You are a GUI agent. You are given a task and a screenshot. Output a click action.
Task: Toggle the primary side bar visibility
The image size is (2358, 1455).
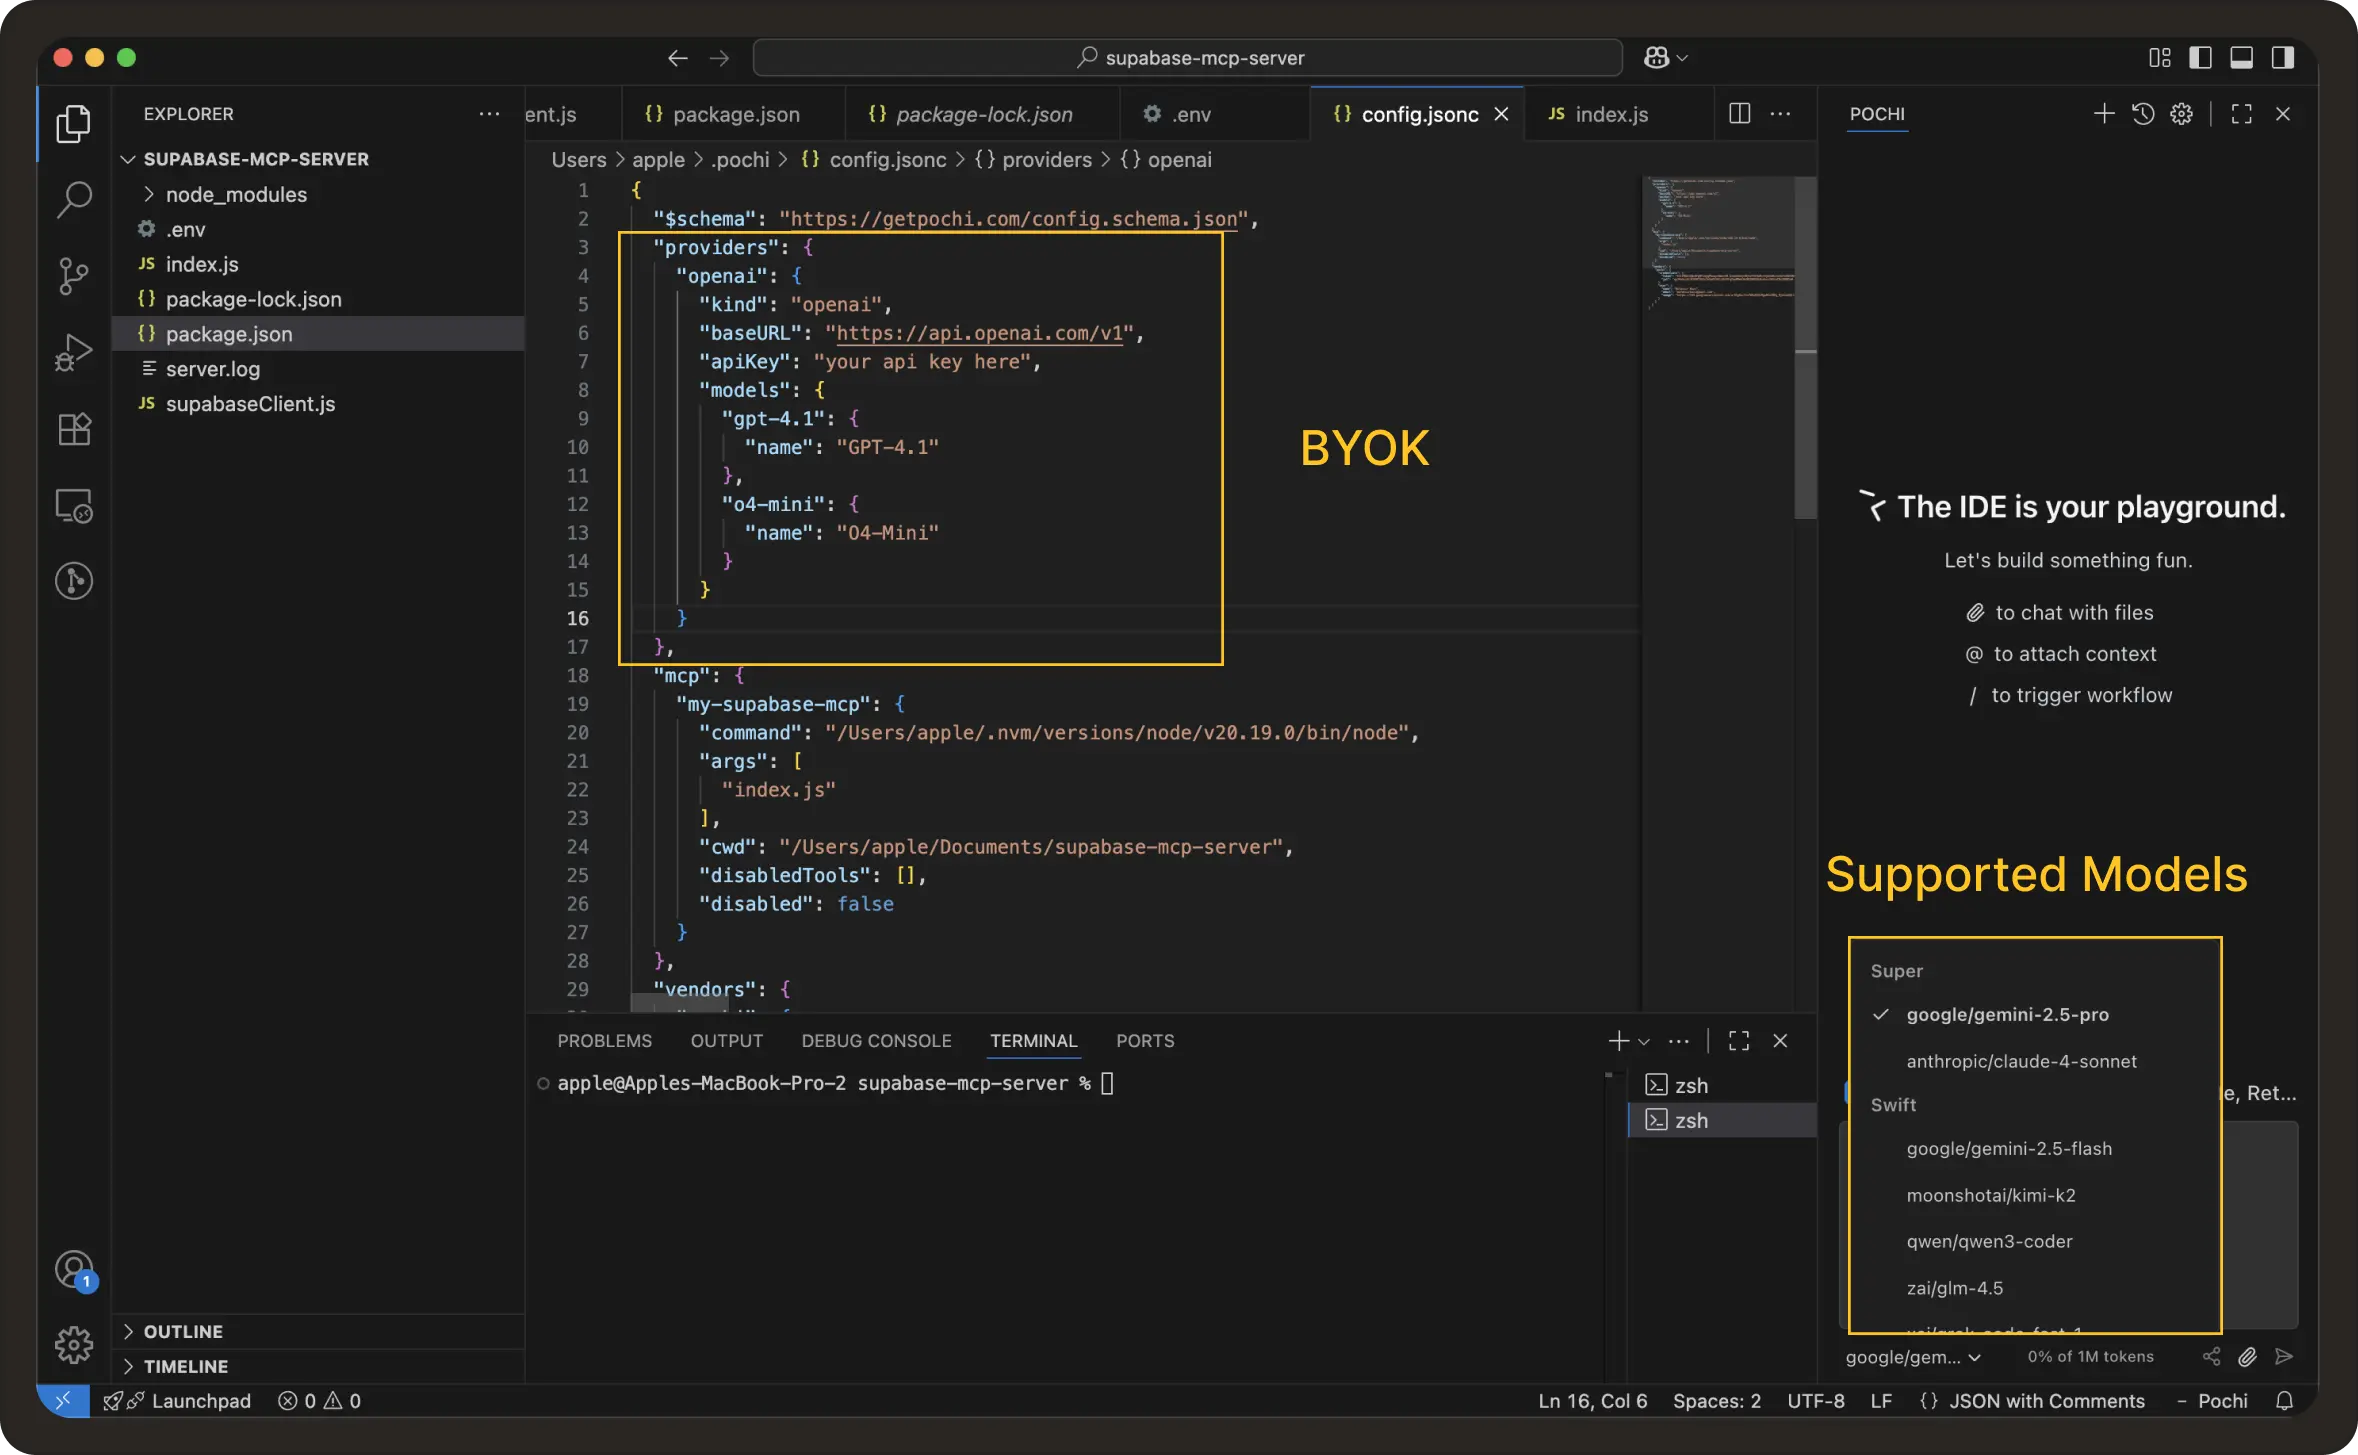click(x=2200, y=58)
